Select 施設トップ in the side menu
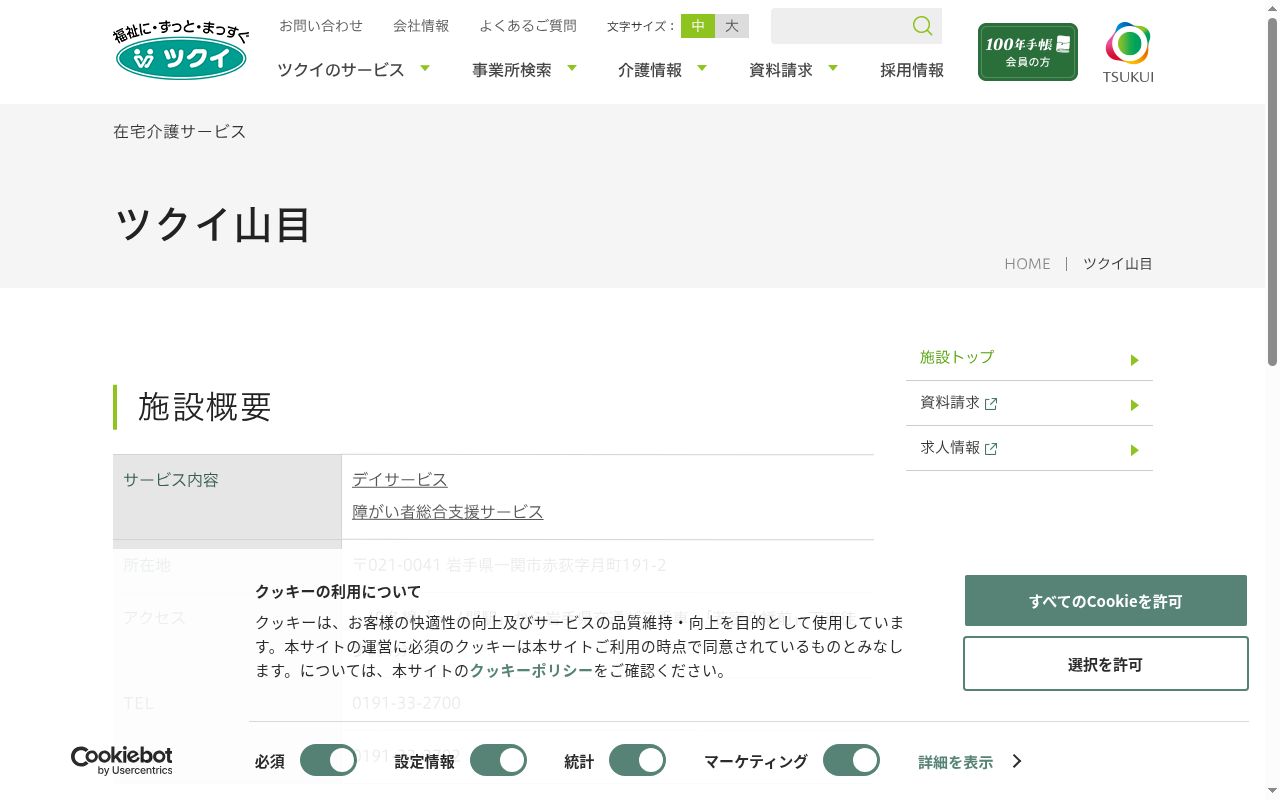 [x=1029, y=358]
